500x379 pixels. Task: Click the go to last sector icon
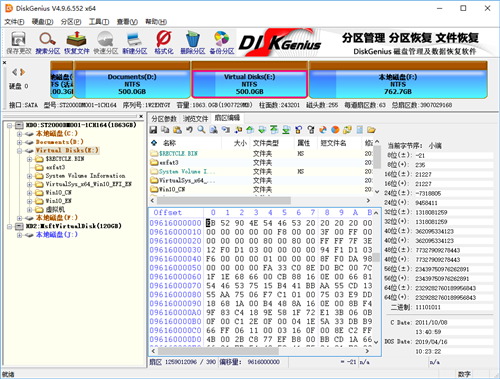click(286, 130)
